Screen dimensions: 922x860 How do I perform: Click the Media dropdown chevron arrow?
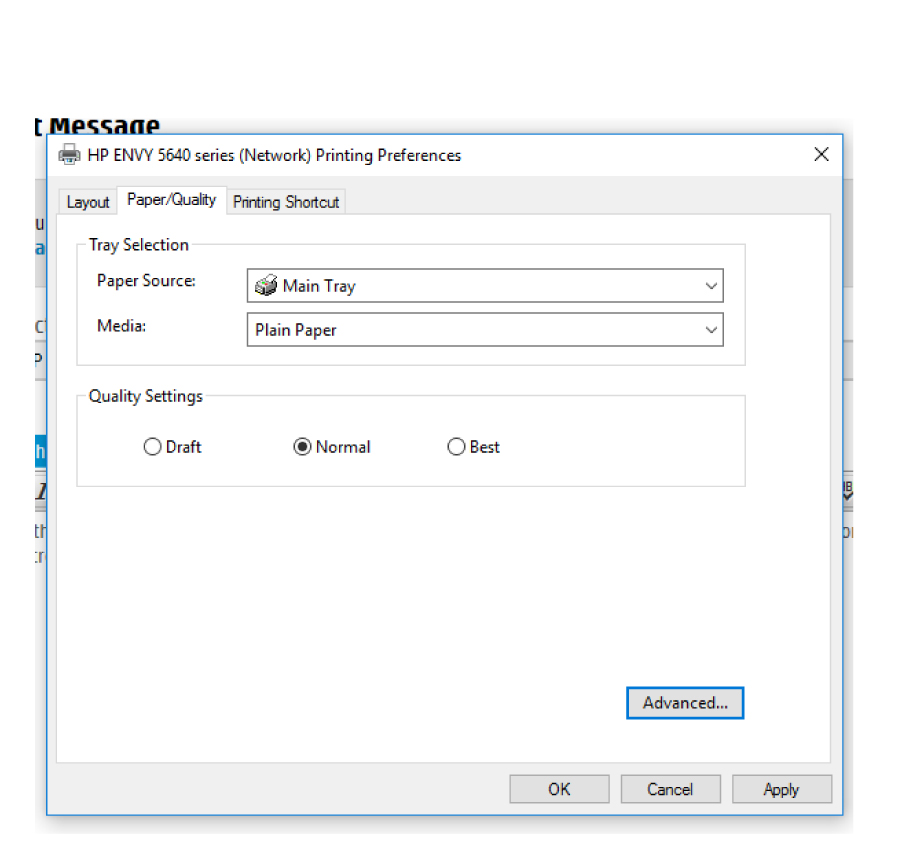point(711,330)
